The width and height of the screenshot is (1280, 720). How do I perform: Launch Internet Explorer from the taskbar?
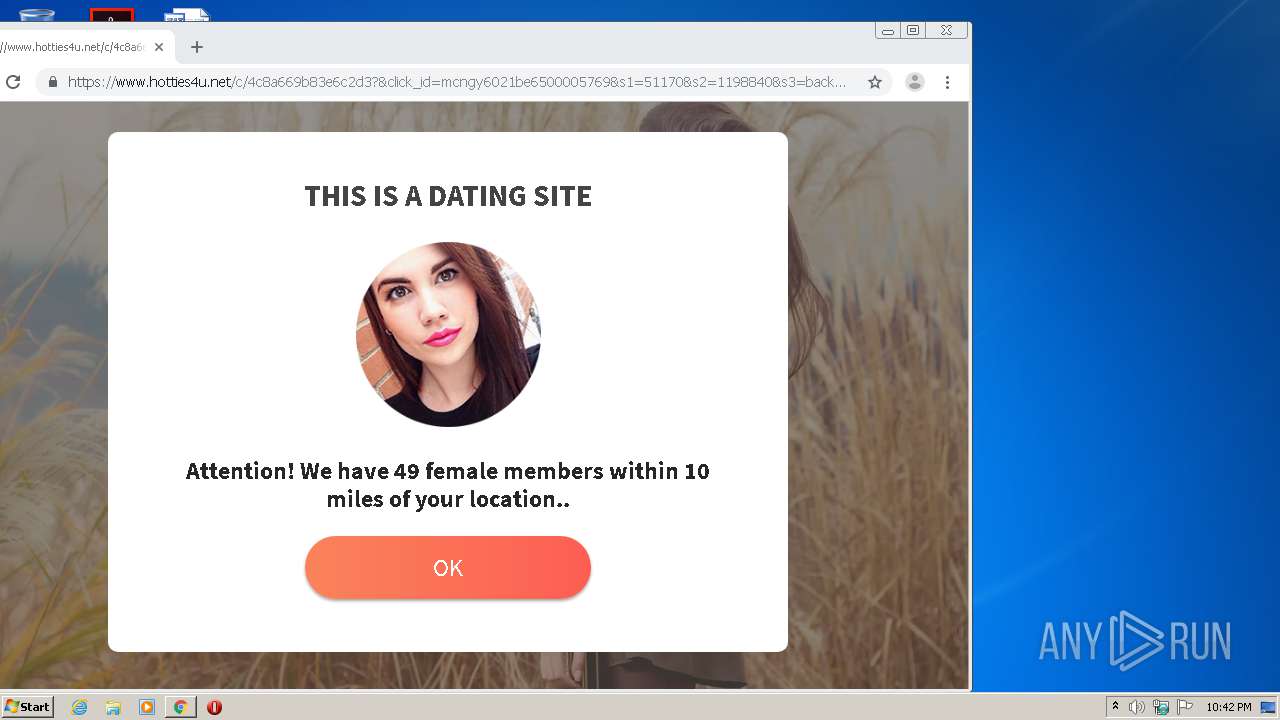coord(80,707)
